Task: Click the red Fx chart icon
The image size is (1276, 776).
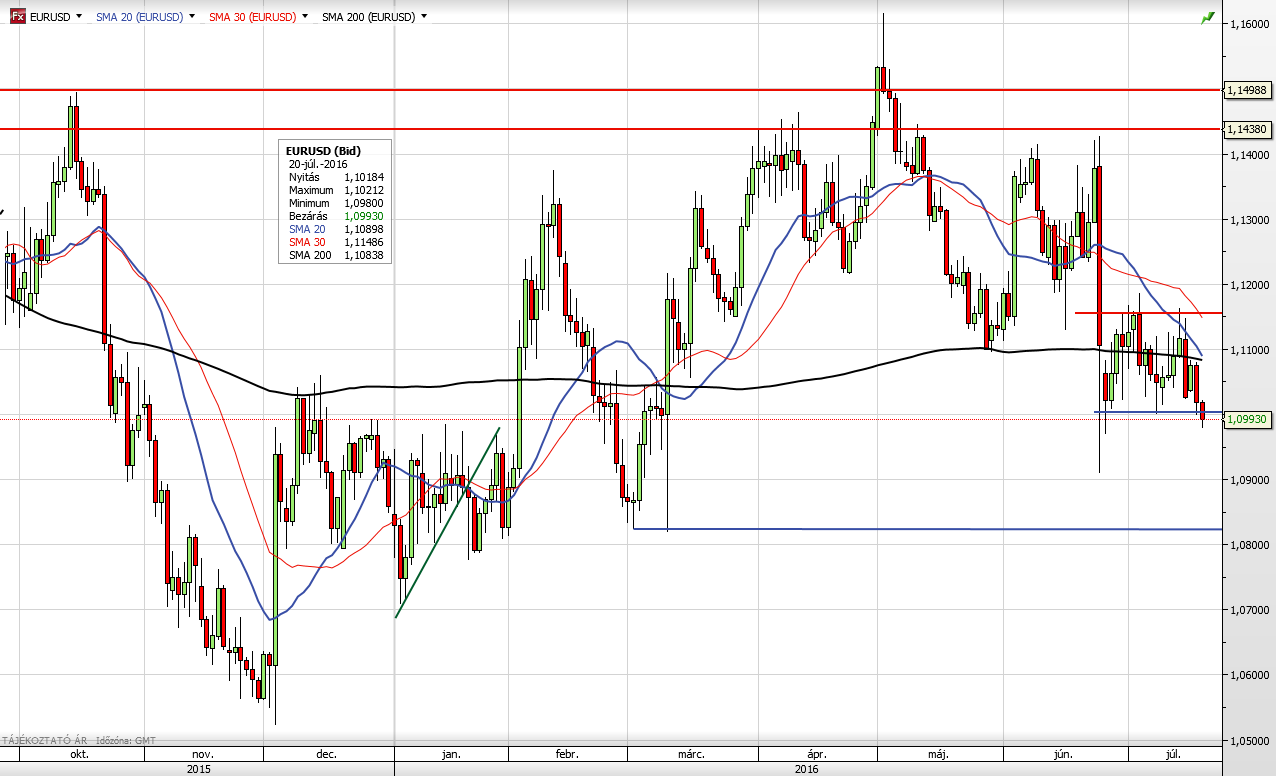Action: (17, 17)
